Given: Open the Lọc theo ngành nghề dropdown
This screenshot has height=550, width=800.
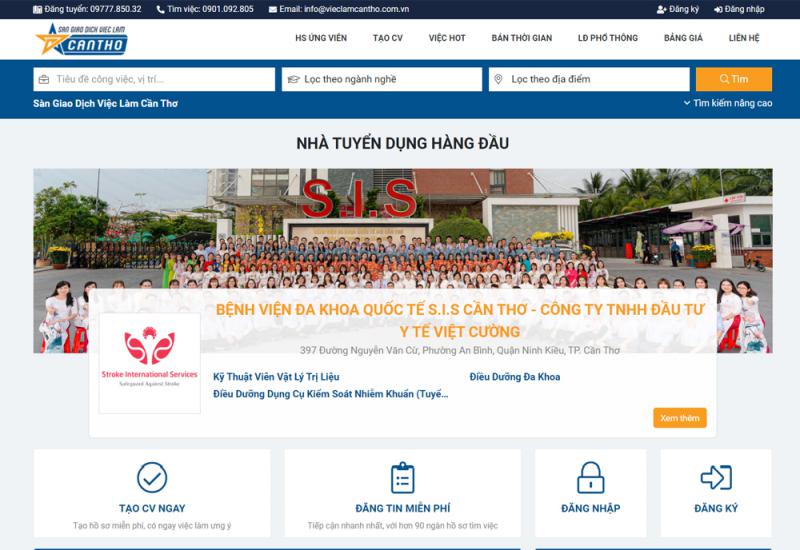Looking at the screenshot, I should tap(382, 79).
